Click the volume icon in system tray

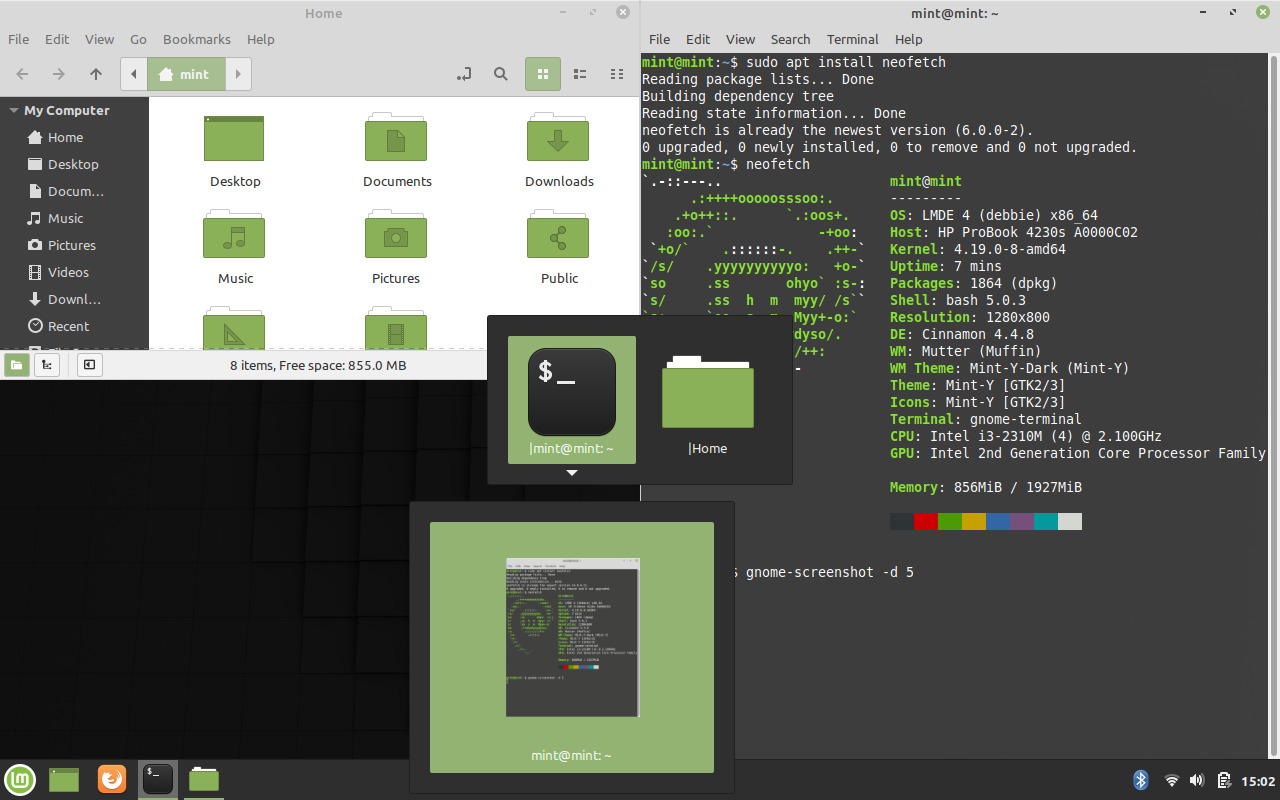click(1196, 779)
